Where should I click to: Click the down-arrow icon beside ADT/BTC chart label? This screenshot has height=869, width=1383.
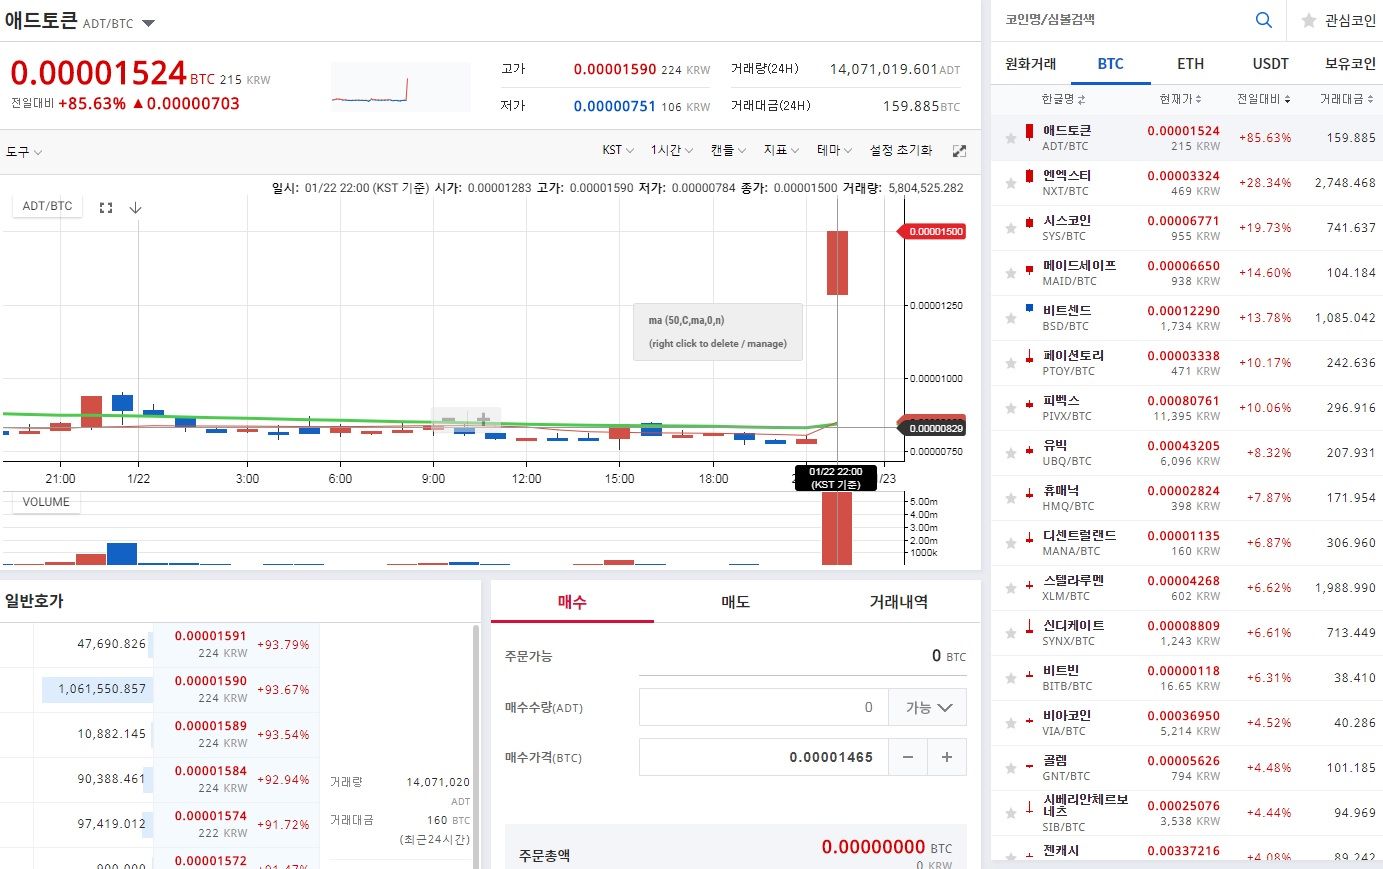136,207
